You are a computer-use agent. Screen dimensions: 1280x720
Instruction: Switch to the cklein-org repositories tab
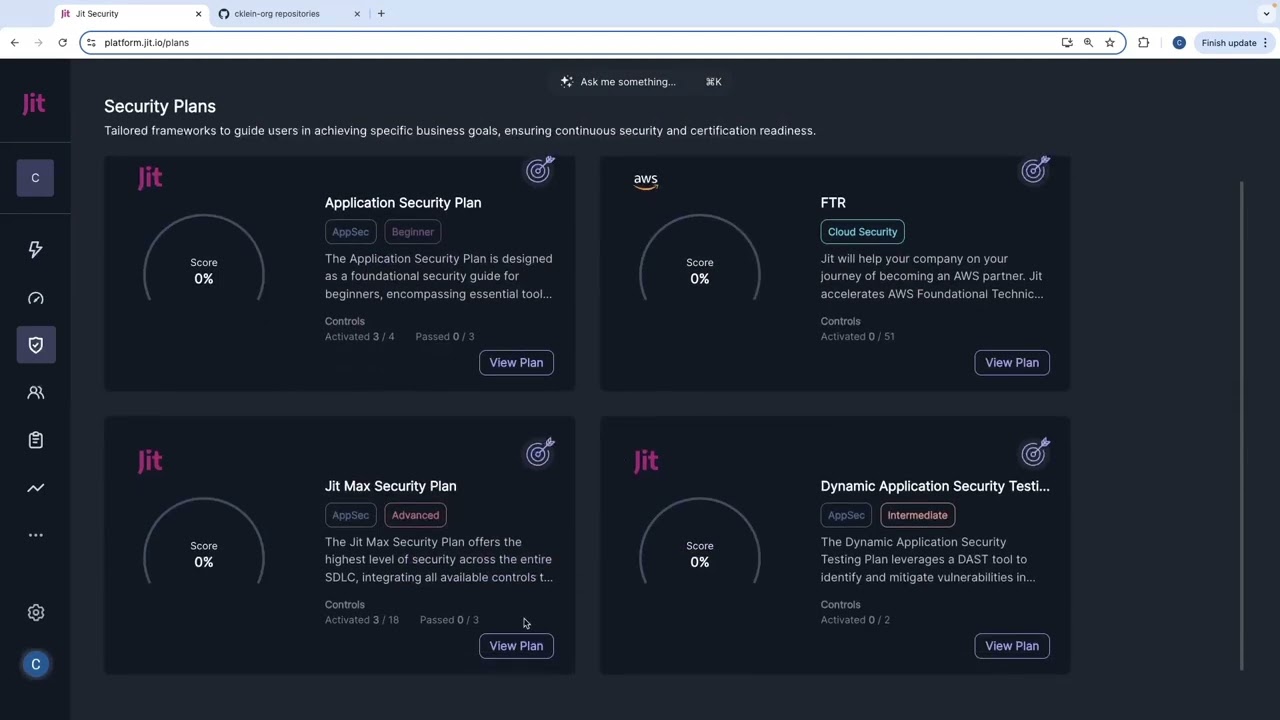coord(289,14)
